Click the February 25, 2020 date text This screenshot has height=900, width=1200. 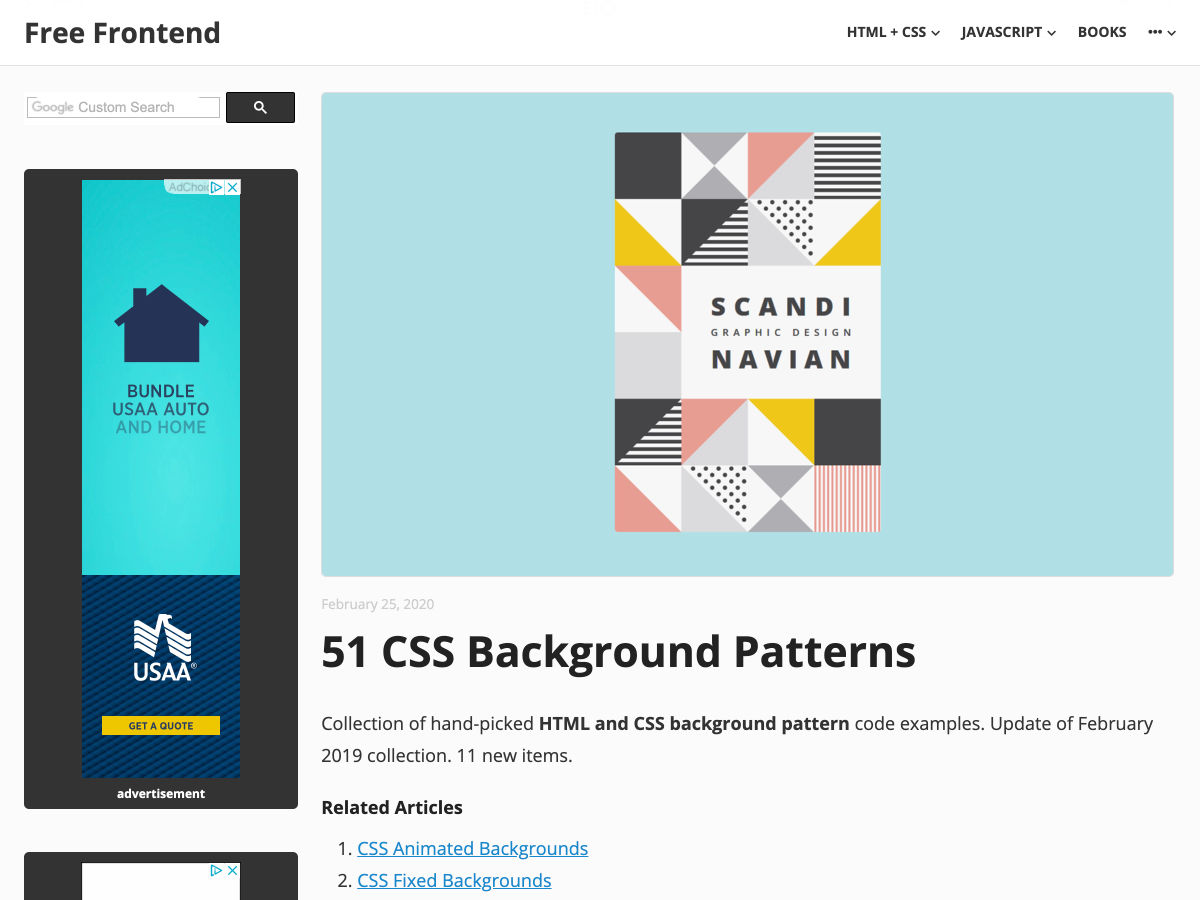[377, 604]
